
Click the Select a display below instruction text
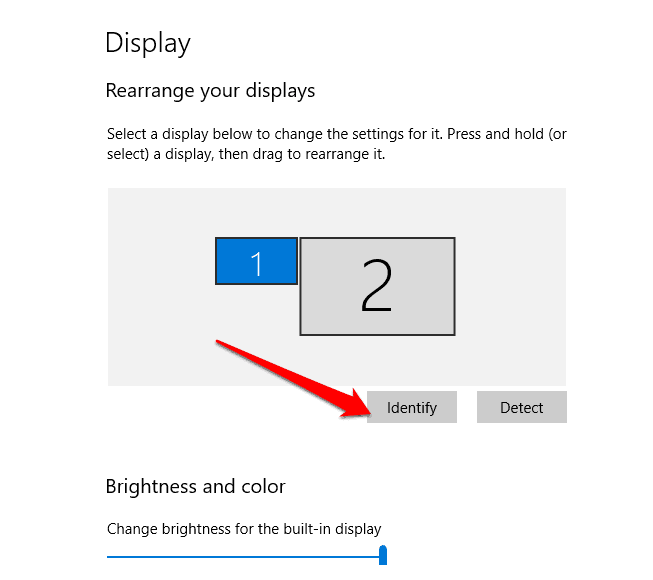[337, 134]
